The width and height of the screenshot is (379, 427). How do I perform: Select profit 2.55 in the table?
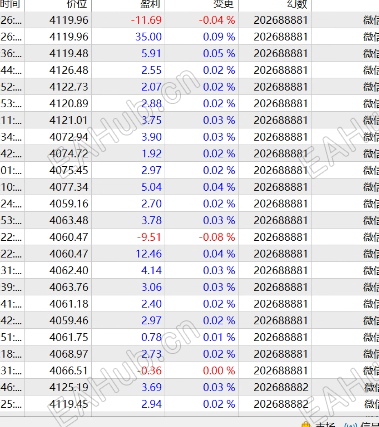click(x=151, y=70)
